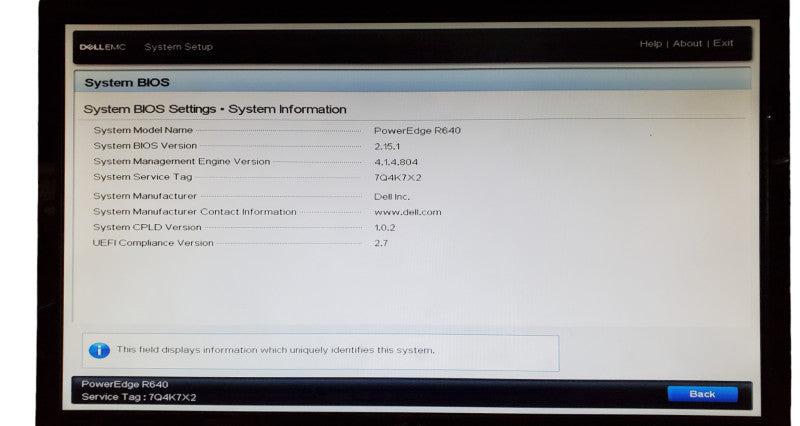The width and height of the screenshot is (800, 426).
Task: Select the System Model Name label
Action: [143, 130]
